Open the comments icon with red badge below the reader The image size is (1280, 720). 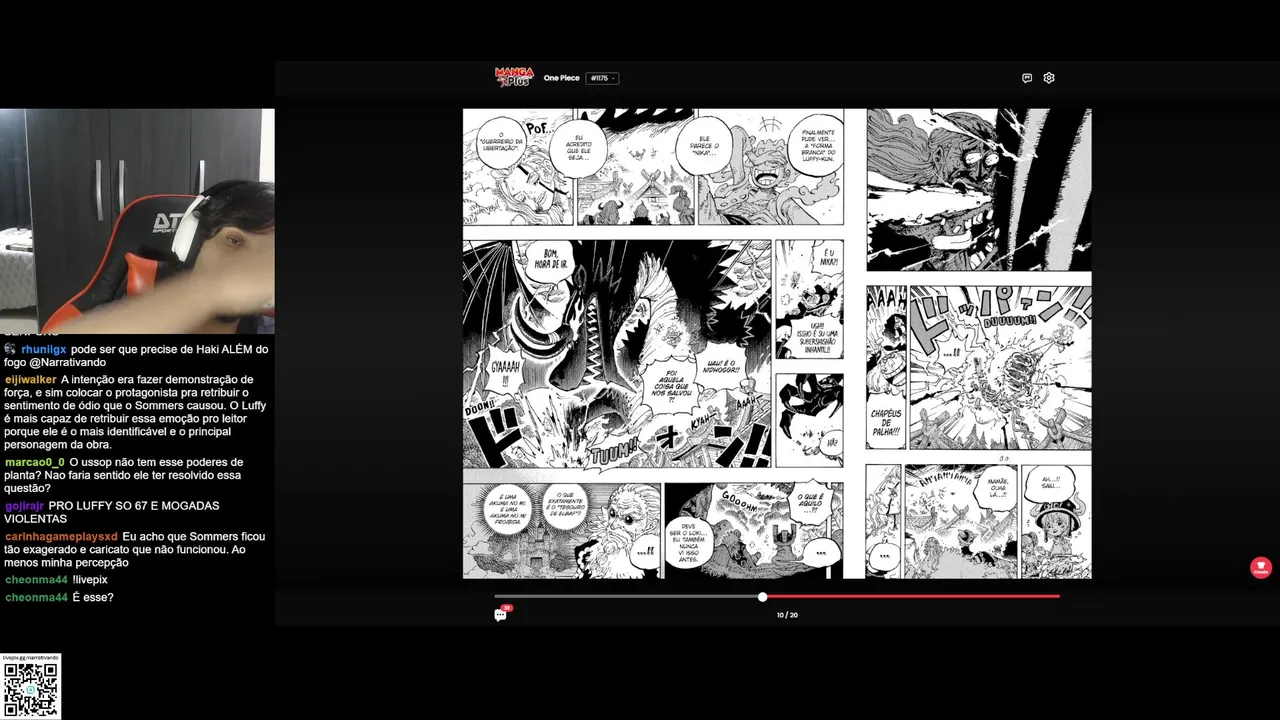(x=501, y=614)
